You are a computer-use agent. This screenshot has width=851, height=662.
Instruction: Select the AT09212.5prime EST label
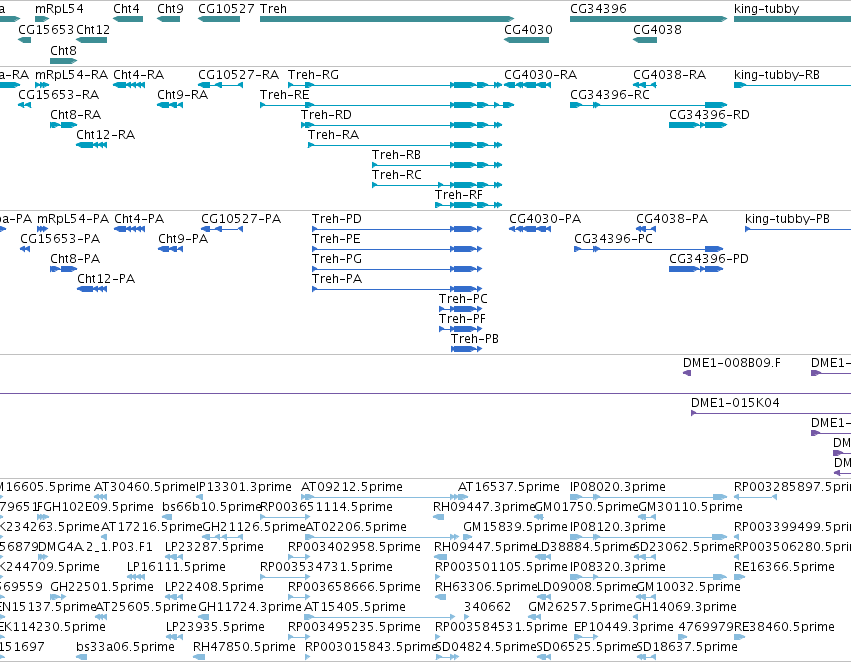pos(352,487)
